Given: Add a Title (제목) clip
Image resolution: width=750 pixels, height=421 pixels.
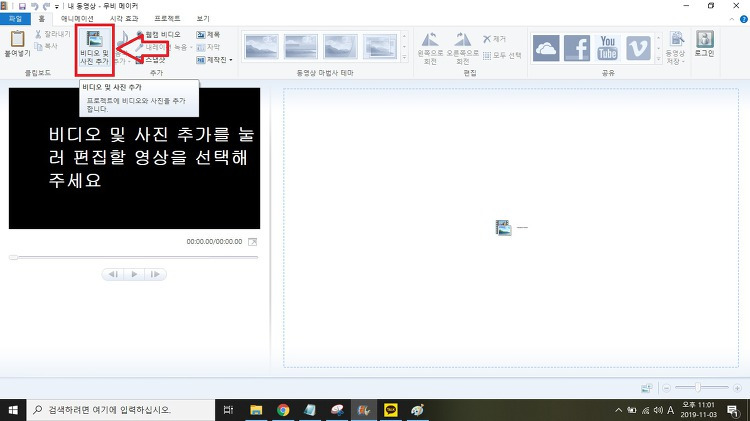Looking at the screenshot, I should (209, 34).
